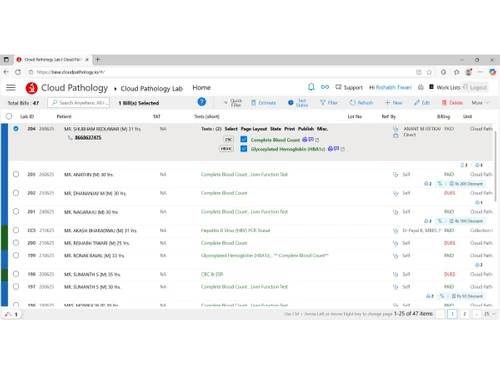Select bill 203 Mr. Anathn row
Viewport: 500px width, 375px height.
(x=16, y=174)
